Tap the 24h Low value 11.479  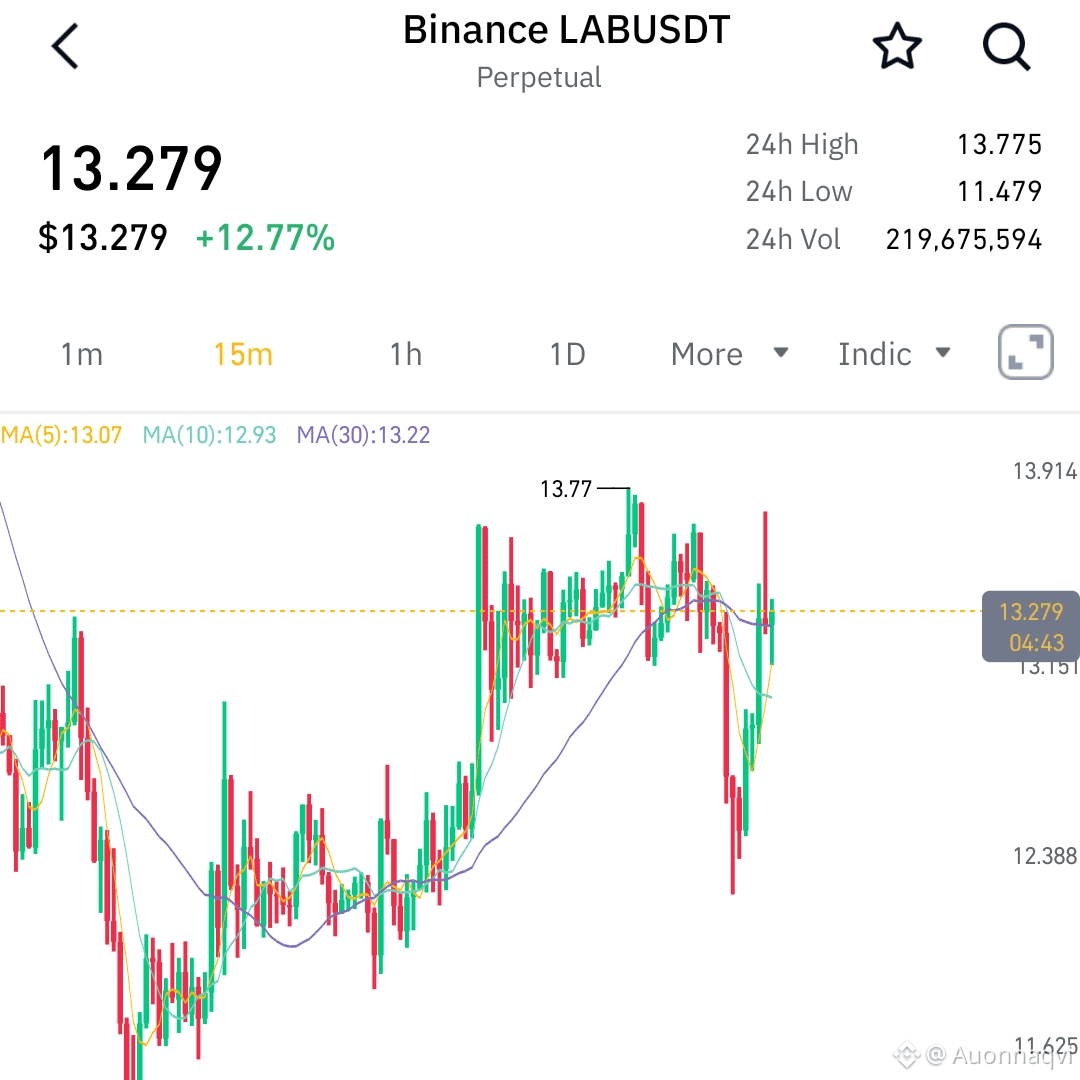pos(999,191)
